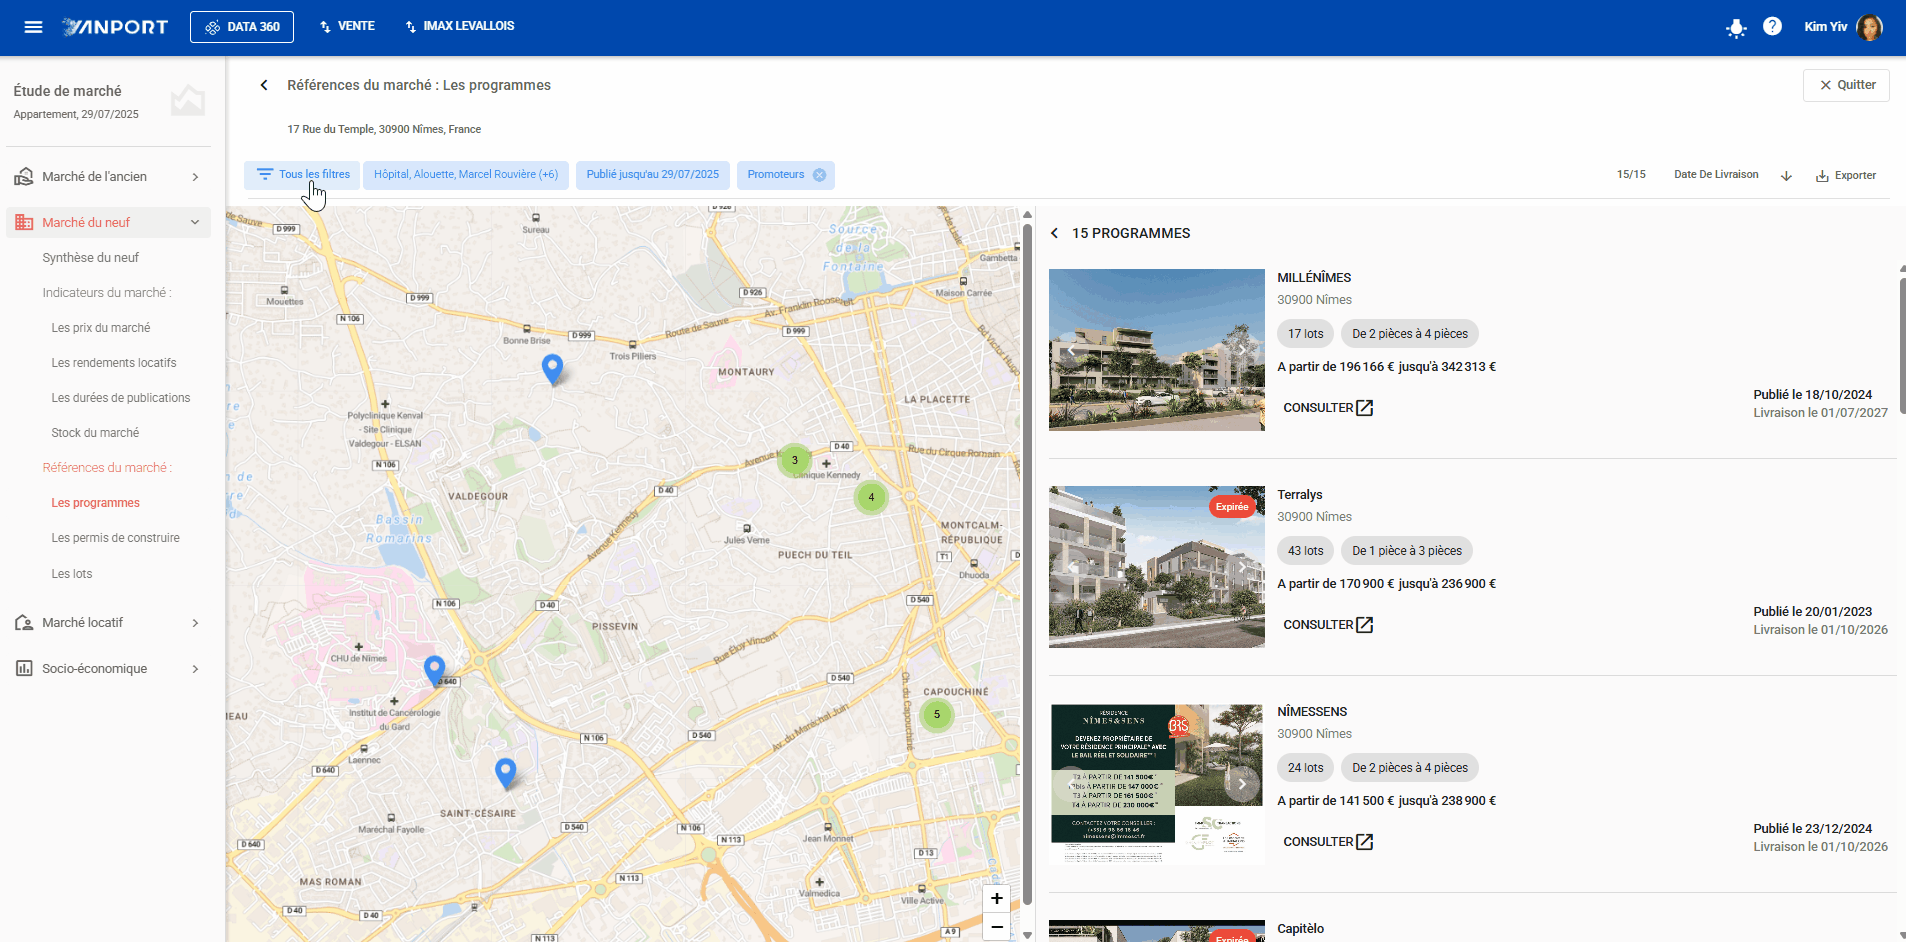Open the VENTE selector
The width and height of the screenshot is (1906, 942).
[347, 27]
